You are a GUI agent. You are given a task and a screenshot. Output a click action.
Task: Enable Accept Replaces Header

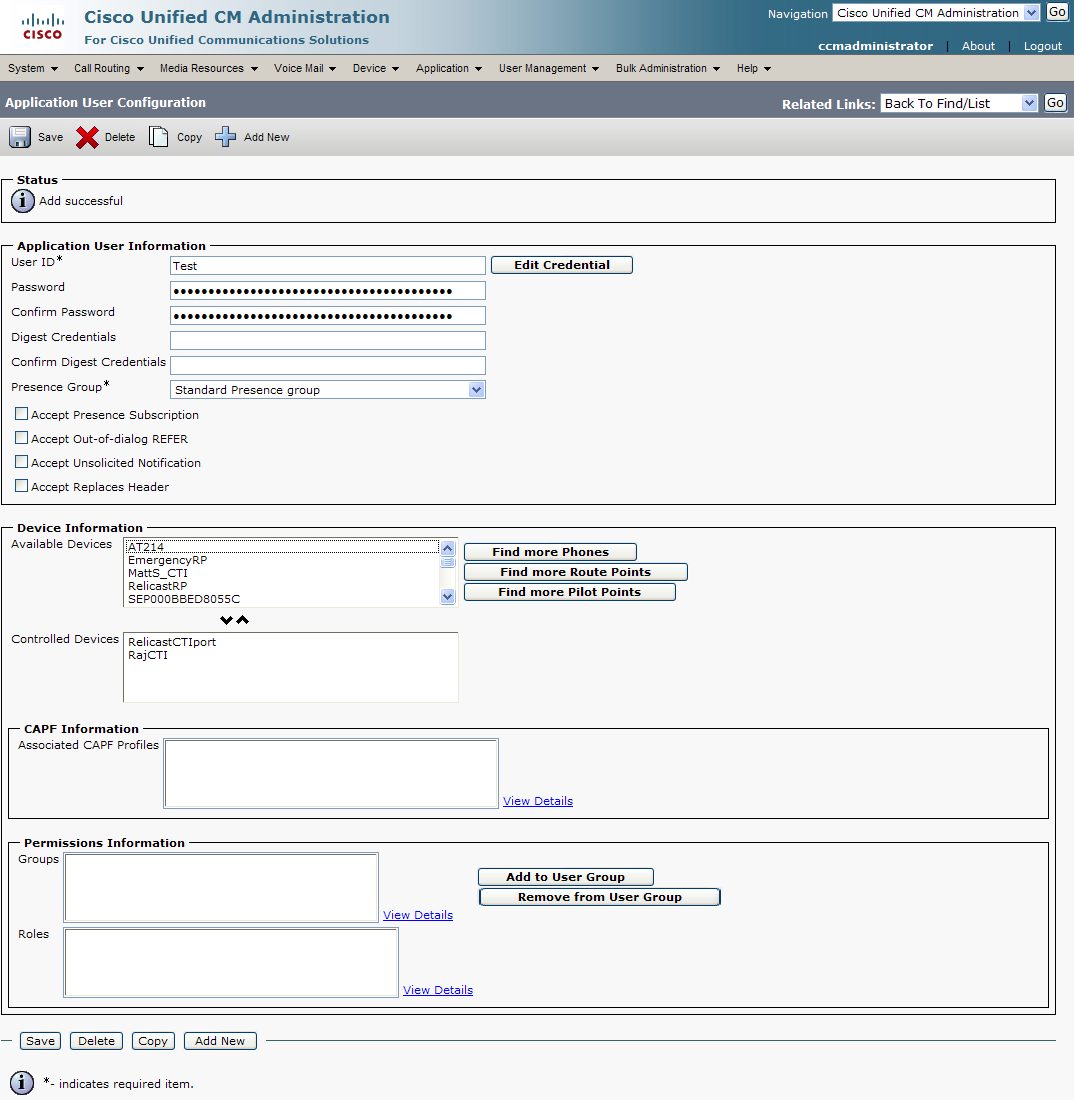click(x=21, y=485)
